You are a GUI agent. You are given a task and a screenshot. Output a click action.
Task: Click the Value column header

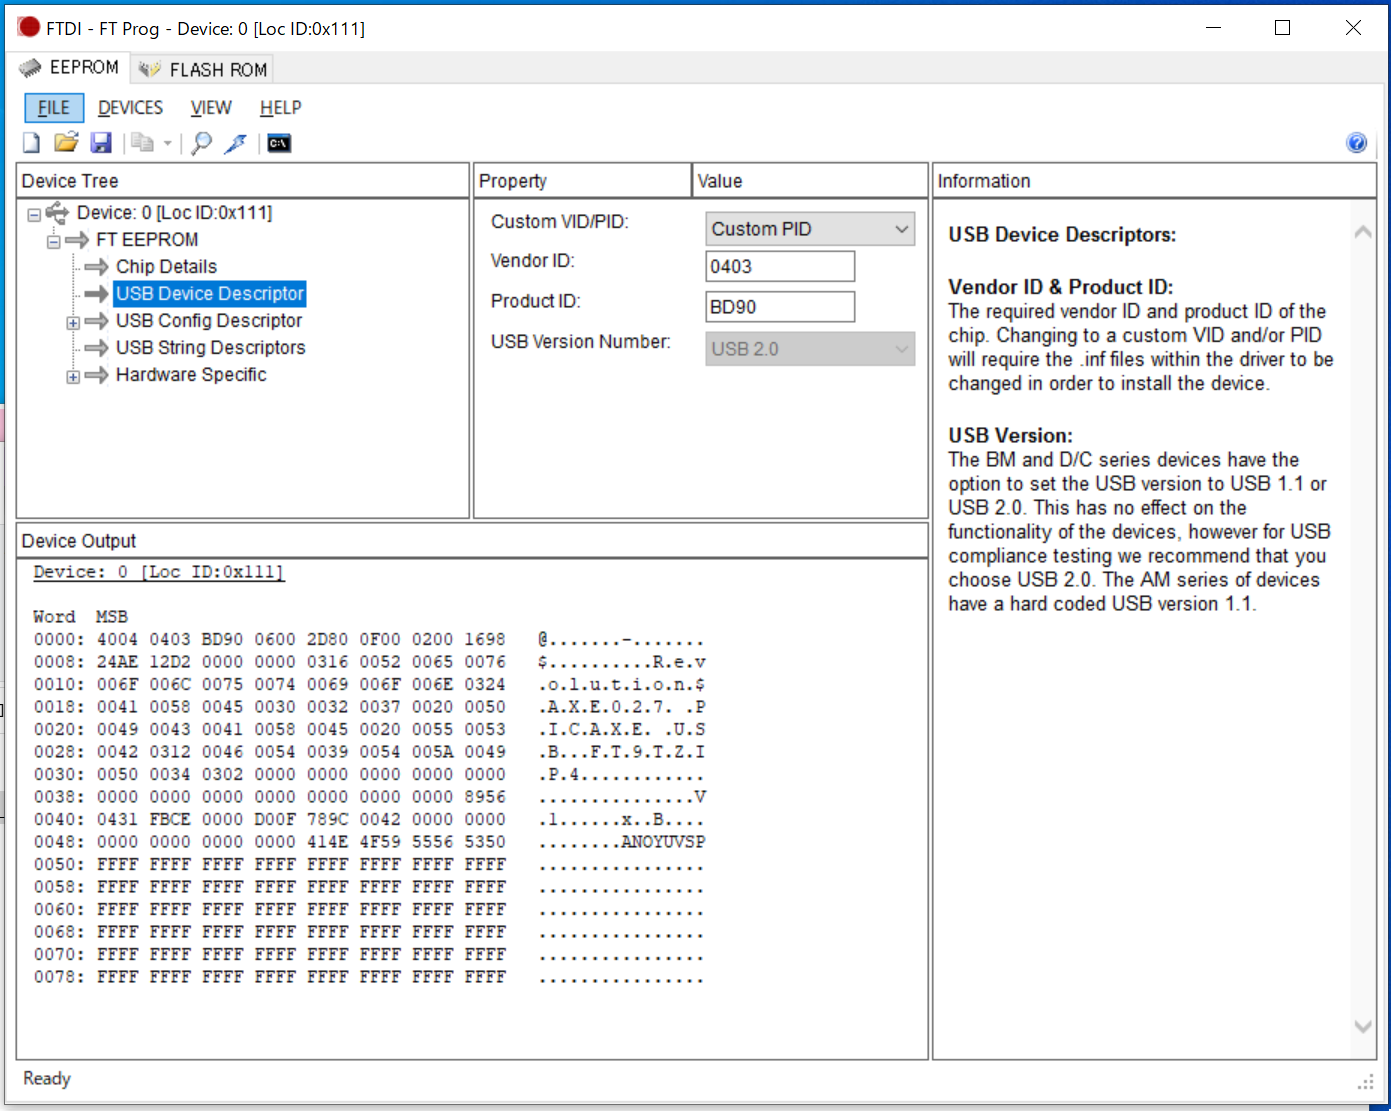point(810,181)
